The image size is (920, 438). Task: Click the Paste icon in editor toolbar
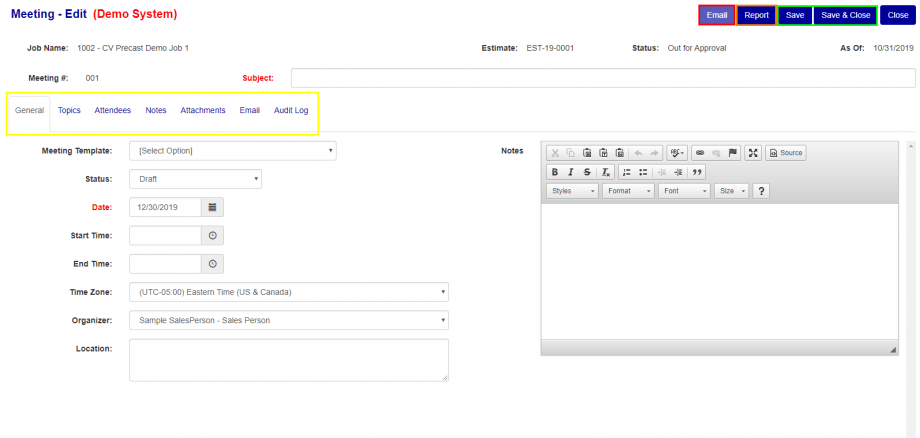587,152
